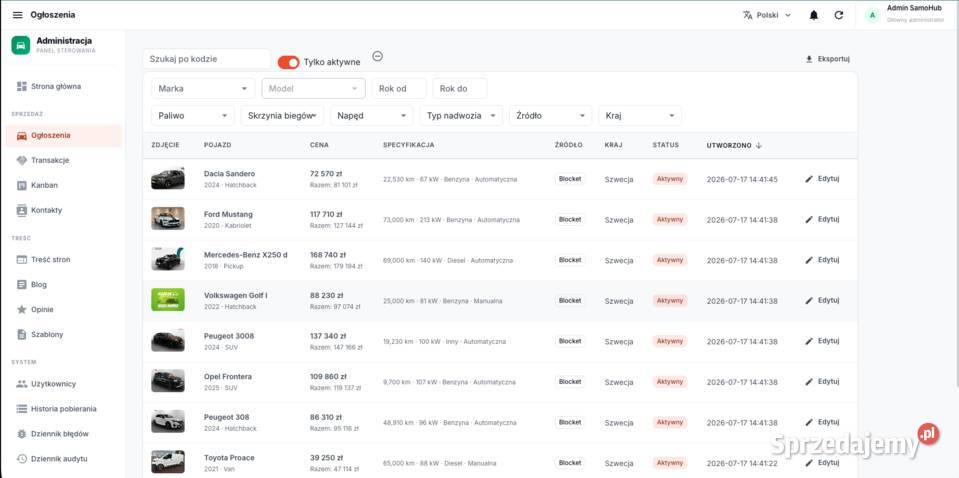
Task: Expand the Marka dropdown
Action: pyautogui.click(x=203, y=89)
